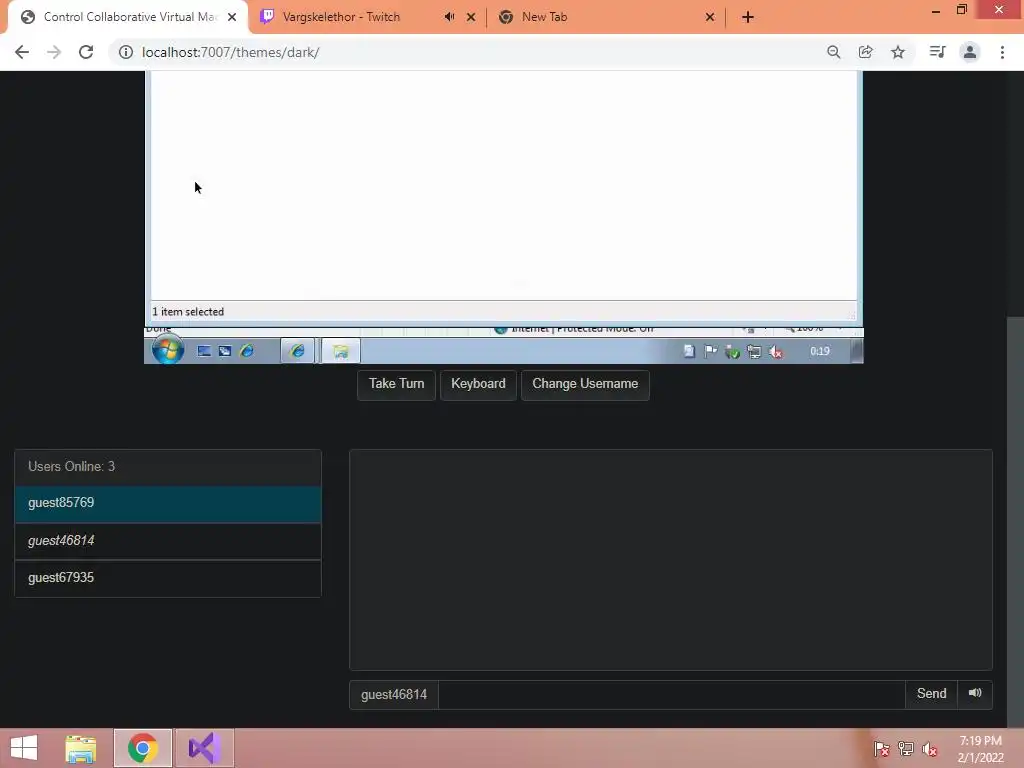Select user guest67935 in list
The height and width of the screenshot is (768, 1024).
click(168, 578)
